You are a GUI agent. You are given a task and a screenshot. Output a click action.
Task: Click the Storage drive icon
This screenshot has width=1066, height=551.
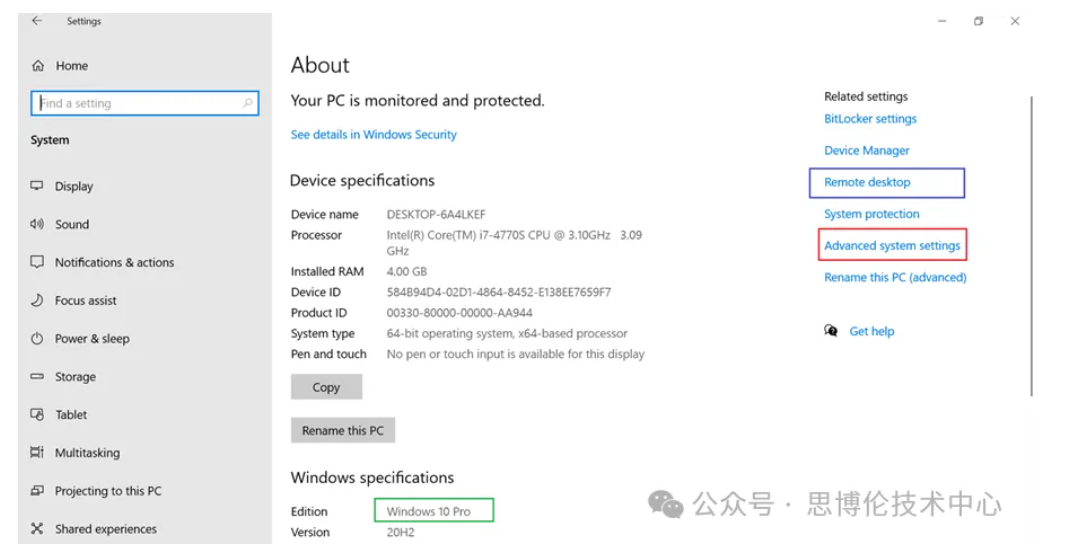[x=37, y=377]
